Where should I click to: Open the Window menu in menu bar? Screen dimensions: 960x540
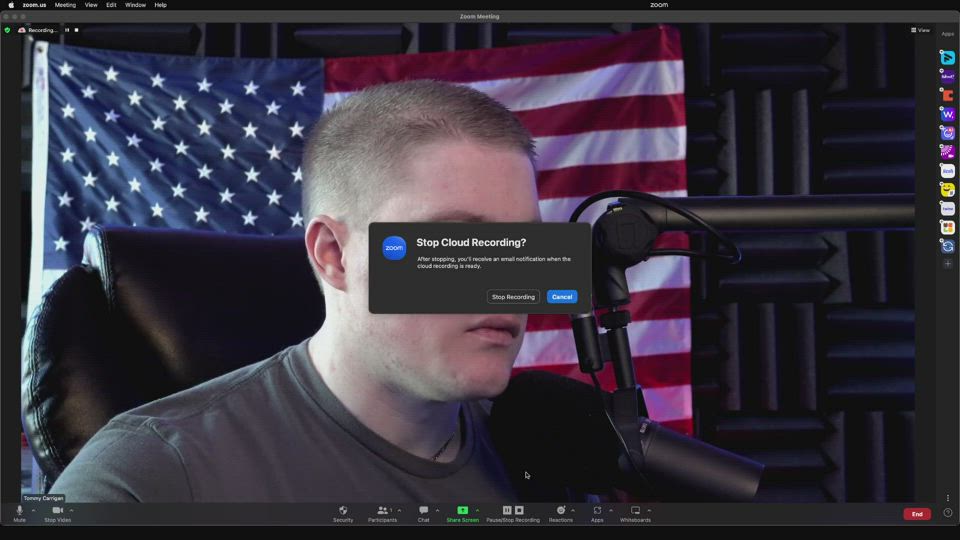click(135, 5)
